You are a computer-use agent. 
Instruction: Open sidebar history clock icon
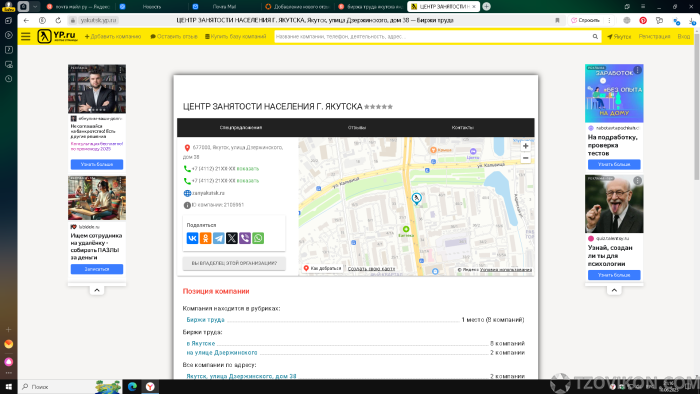(x=8, y=79)
